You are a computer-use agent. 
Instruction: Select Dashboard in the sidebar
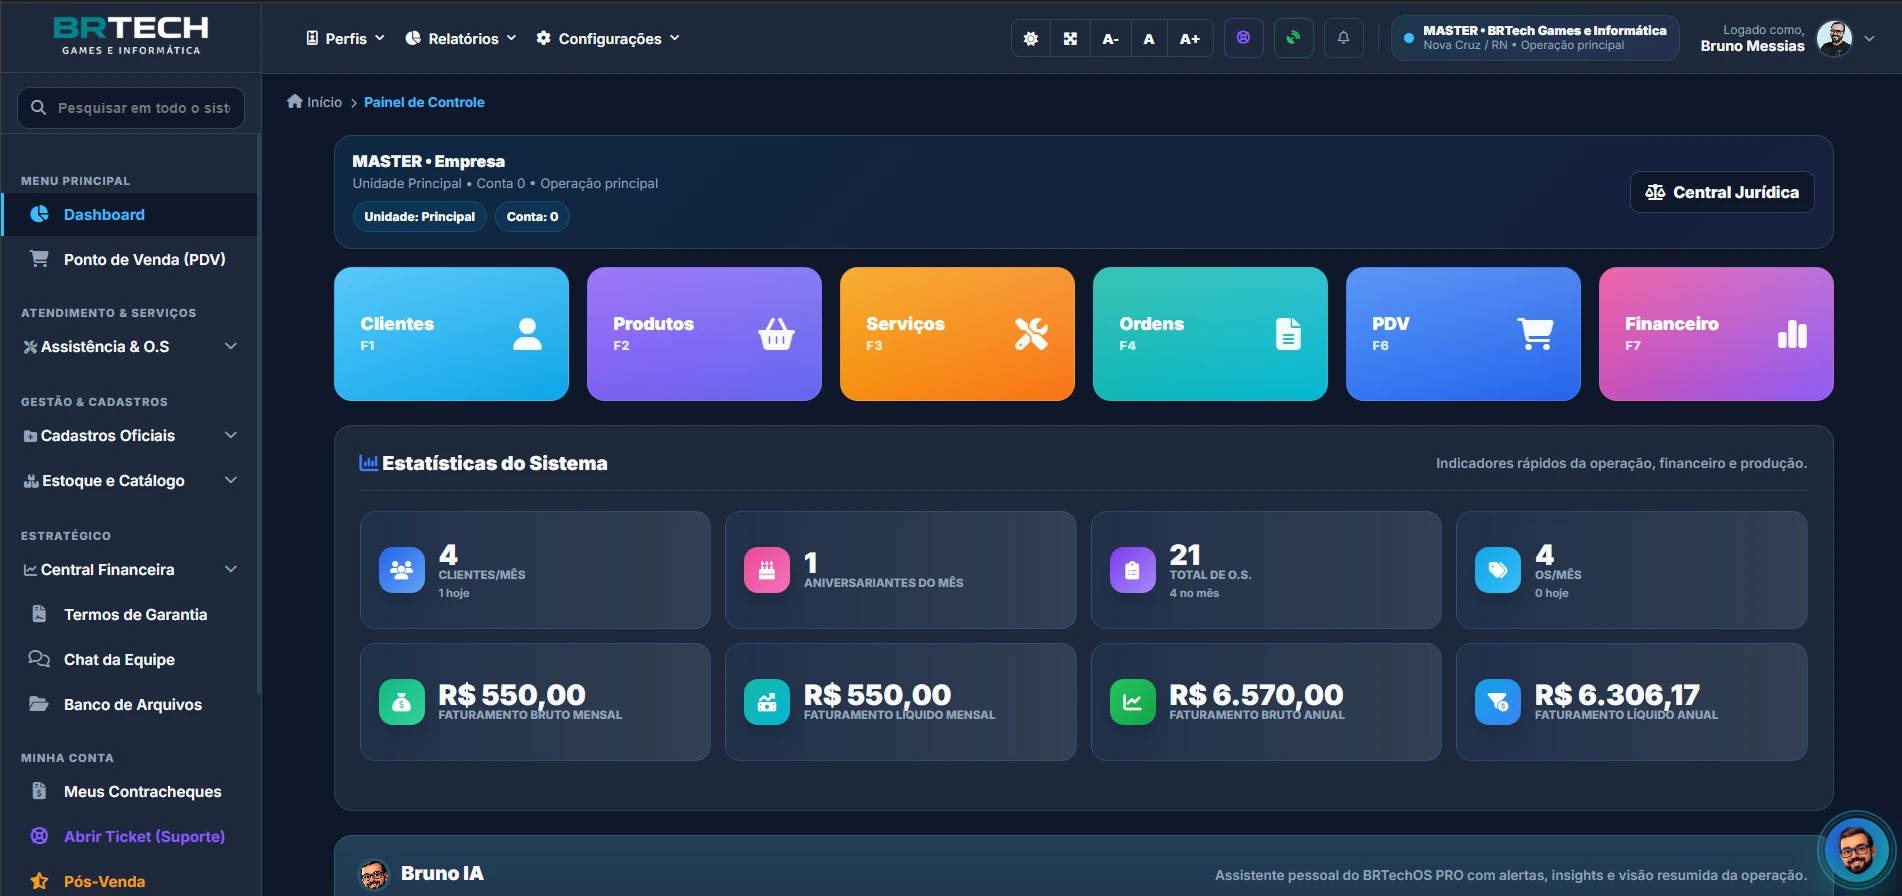click(129, 214)
